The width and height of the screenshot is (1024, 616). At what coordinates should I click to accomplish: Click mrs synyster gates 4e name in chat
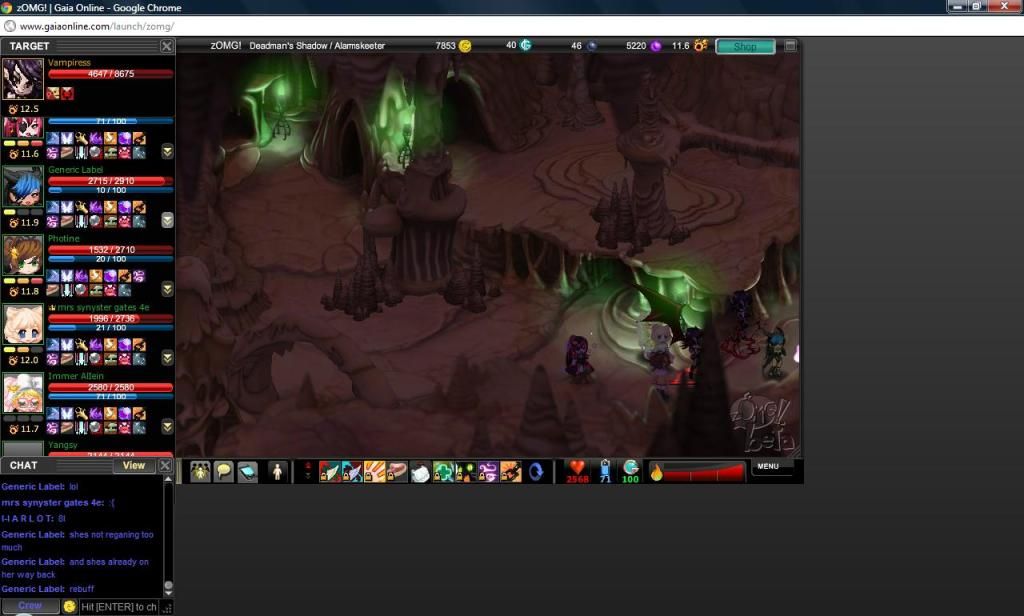(x=53, y=502)
